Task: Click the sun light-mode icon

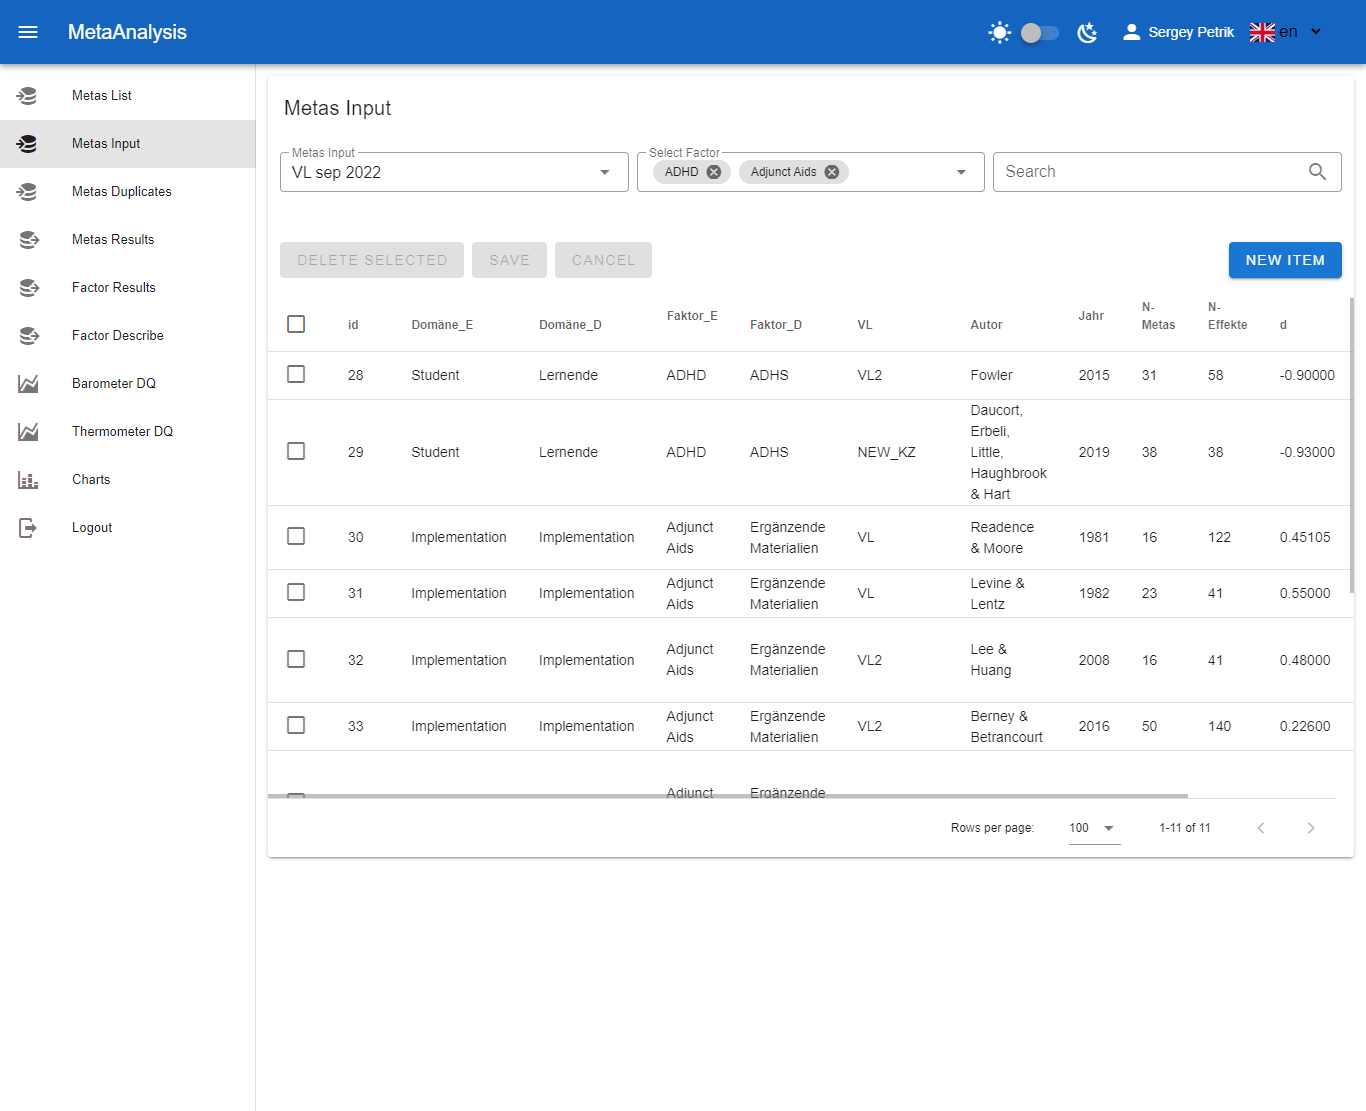Action: click(999, 33)
